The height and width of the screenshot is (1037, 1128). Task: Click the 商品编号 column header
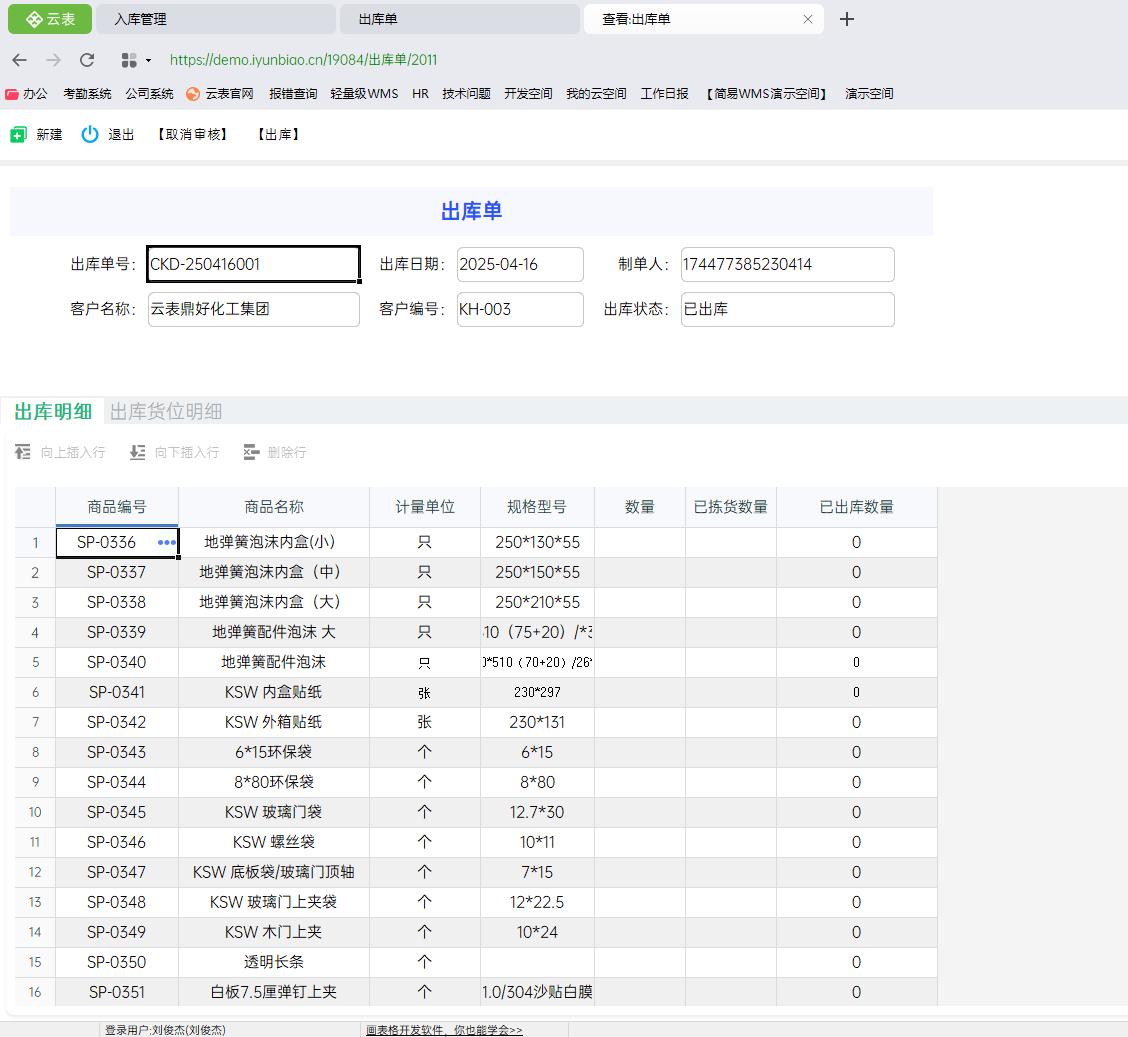coord(117,507)
